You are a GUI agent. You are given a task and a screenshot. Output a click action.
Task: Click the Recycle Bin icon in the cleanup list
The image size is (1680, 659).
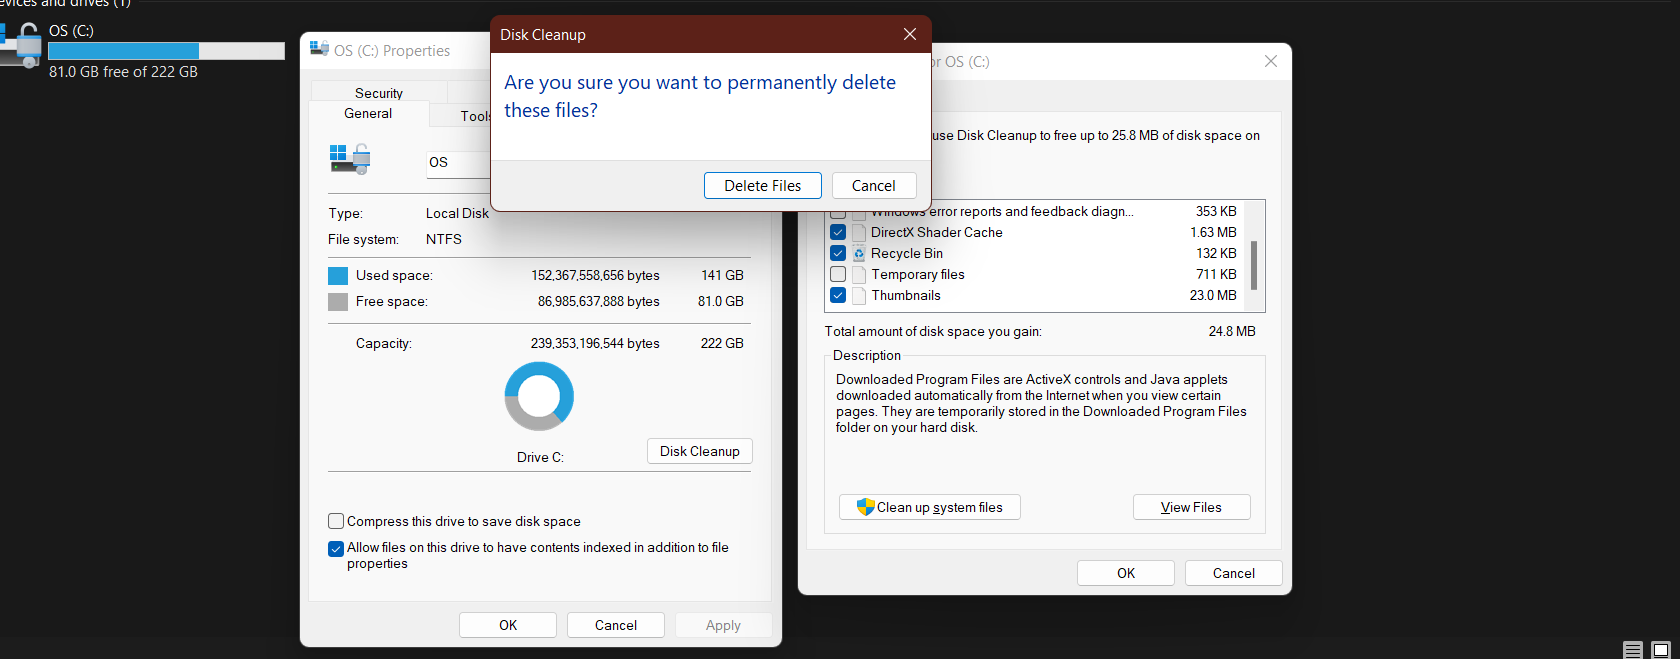859,253
